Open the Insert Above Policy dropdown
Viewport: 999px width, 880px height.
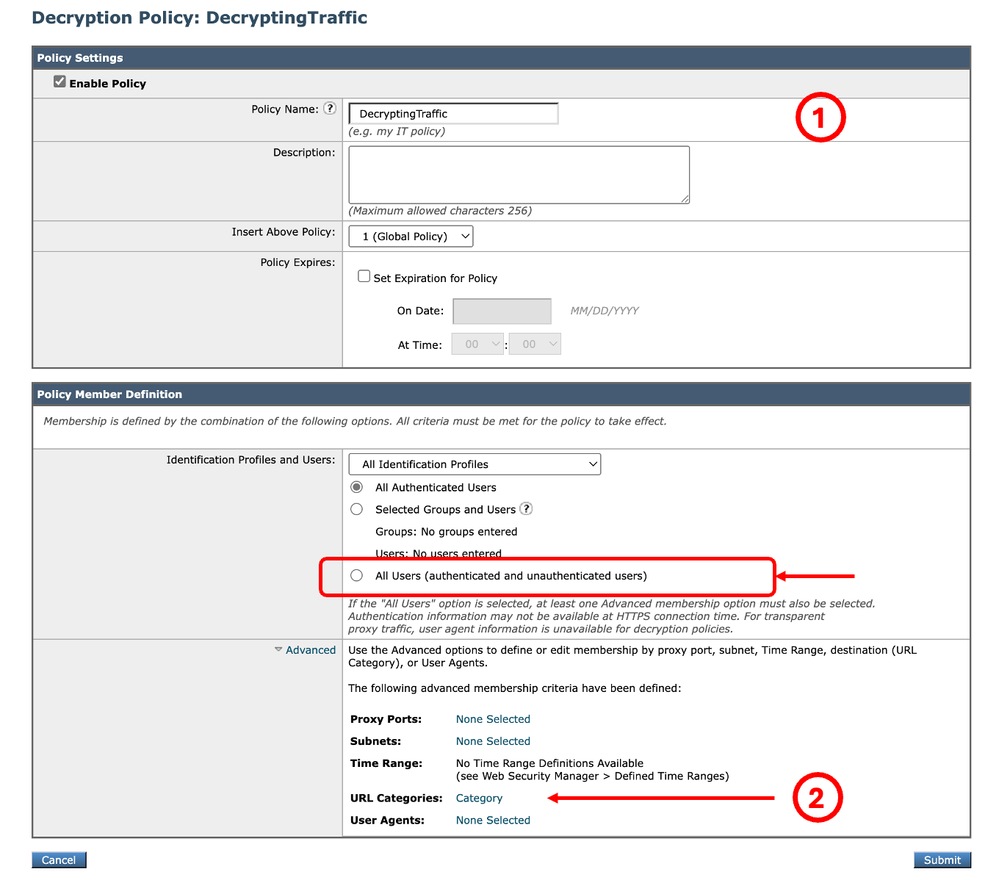coord(410,236)
